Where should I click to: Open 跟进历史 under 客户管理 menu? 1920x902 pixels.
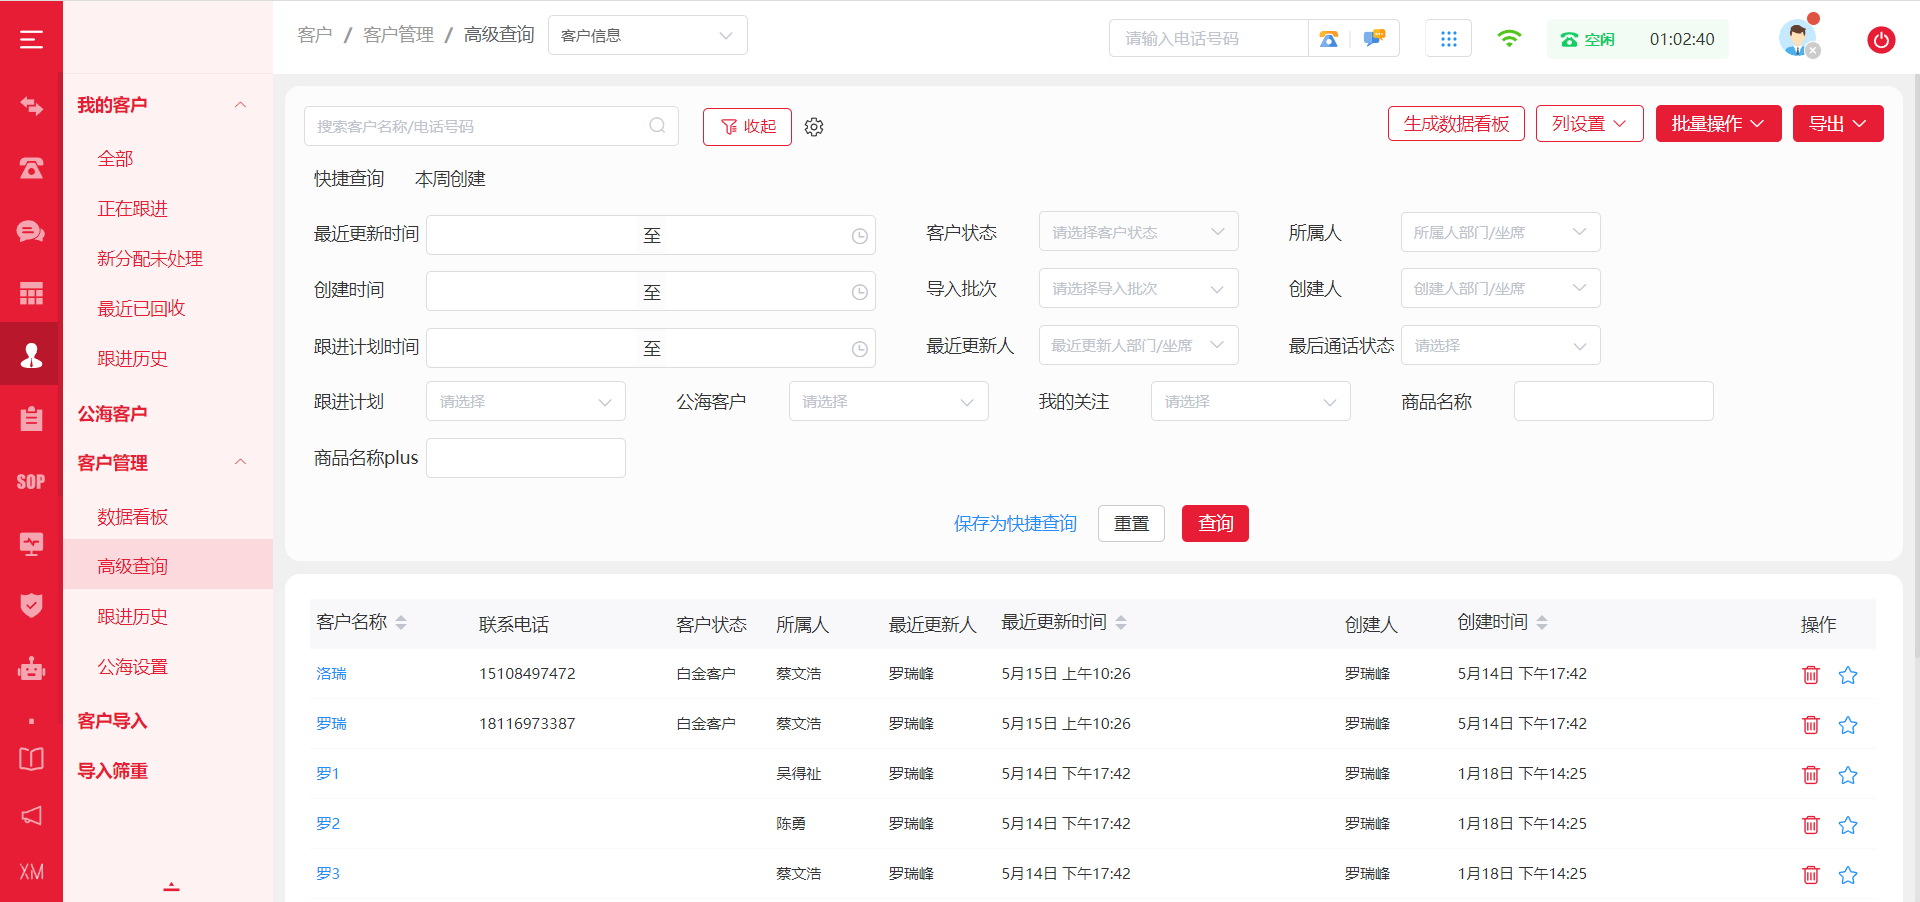(x=132, y=617)
